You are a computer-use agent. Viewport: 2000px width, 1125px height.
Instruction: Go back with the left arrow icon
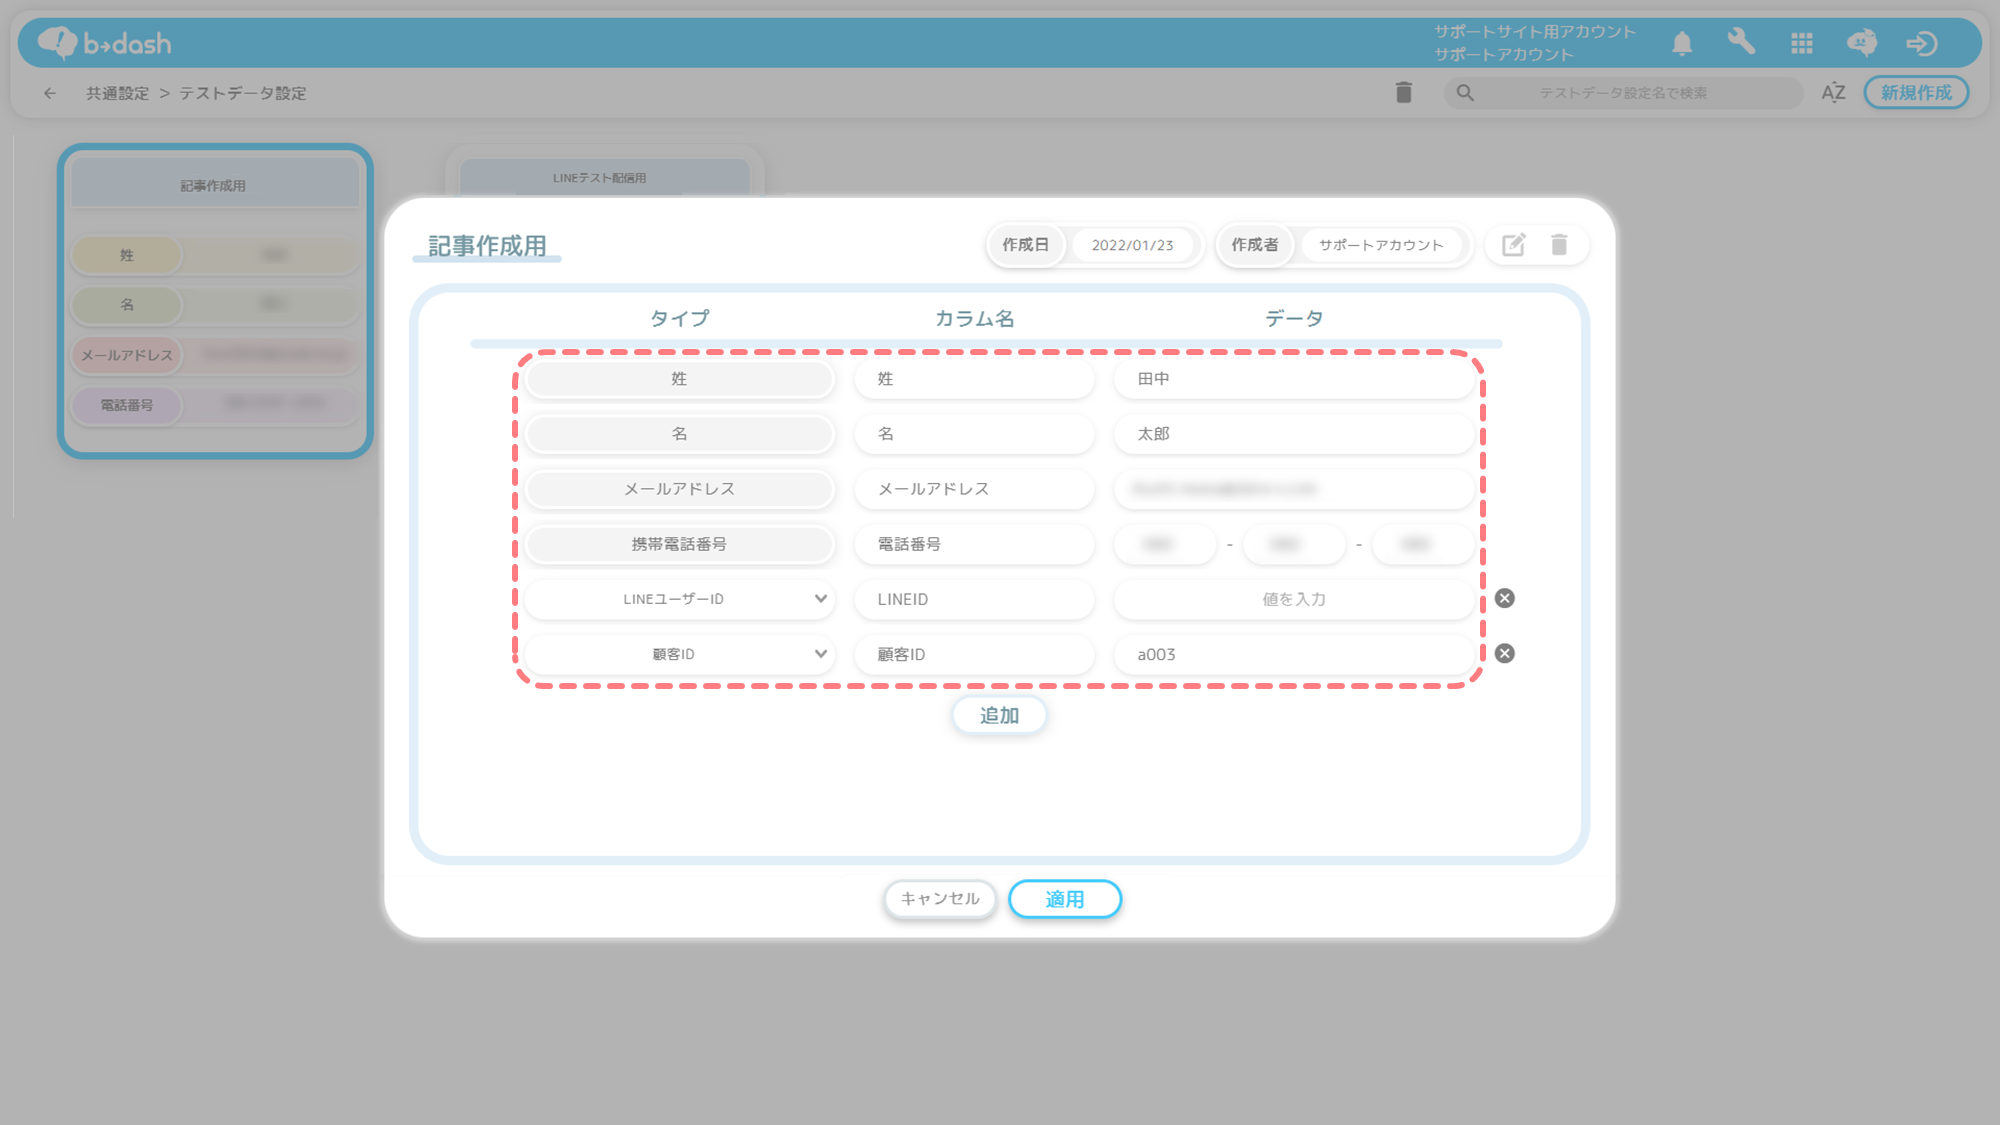[x=50, y=93]
